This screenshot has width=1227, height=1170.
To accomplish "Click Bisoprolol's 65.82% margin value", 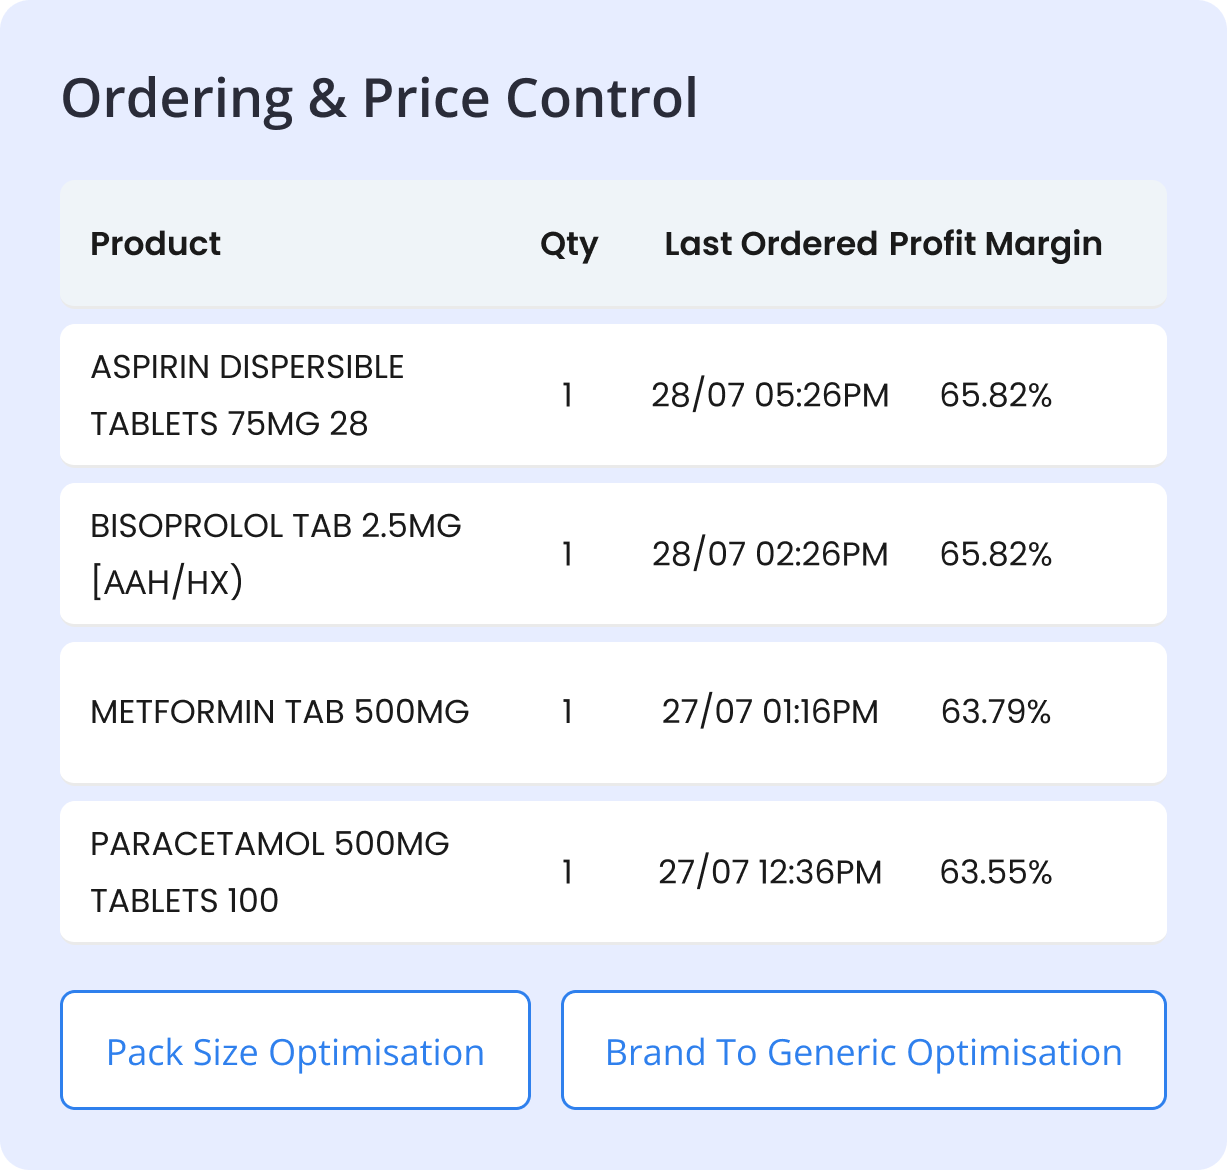I will (996, 554).
